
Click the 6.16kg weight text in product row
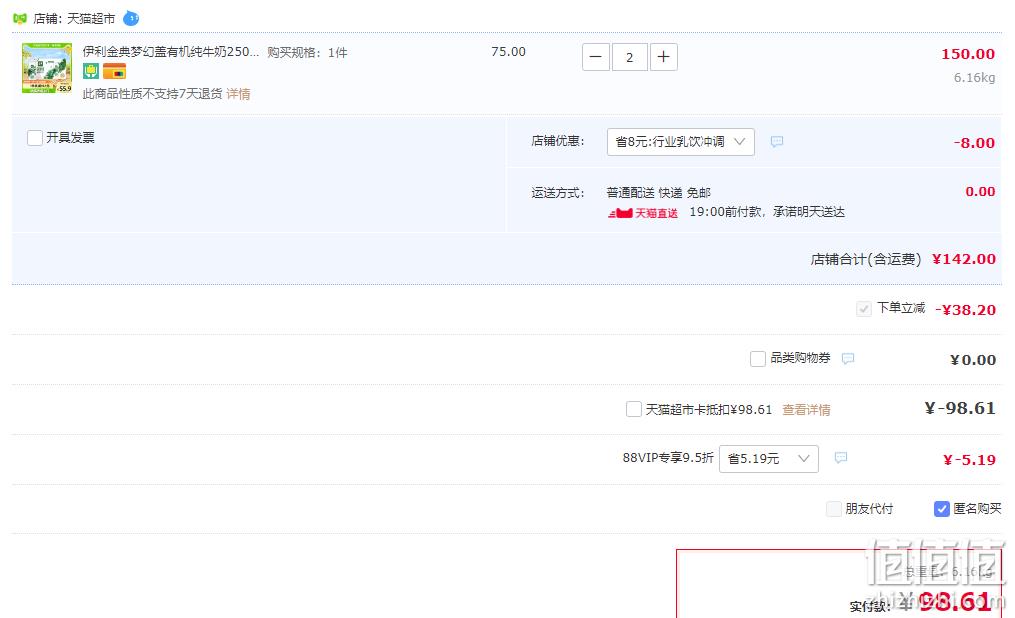coord(974,78)
